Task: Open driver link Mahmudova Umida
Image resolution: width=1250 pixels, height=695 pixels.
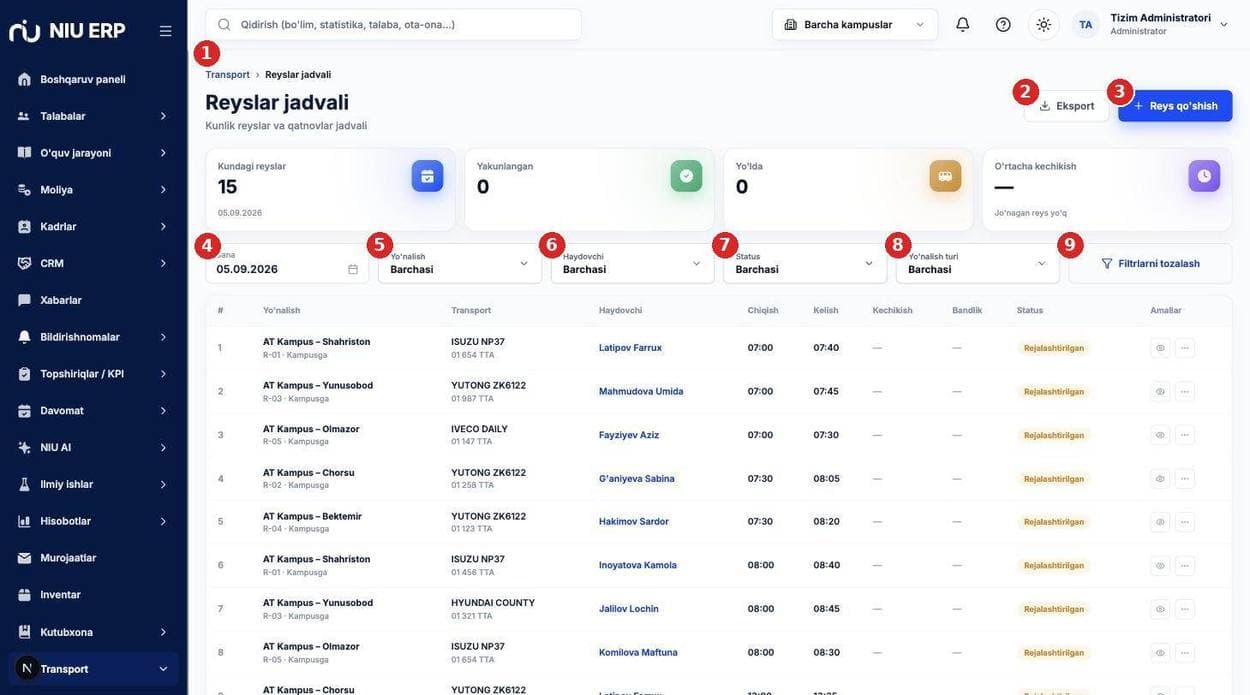Action: click(641, 391)
